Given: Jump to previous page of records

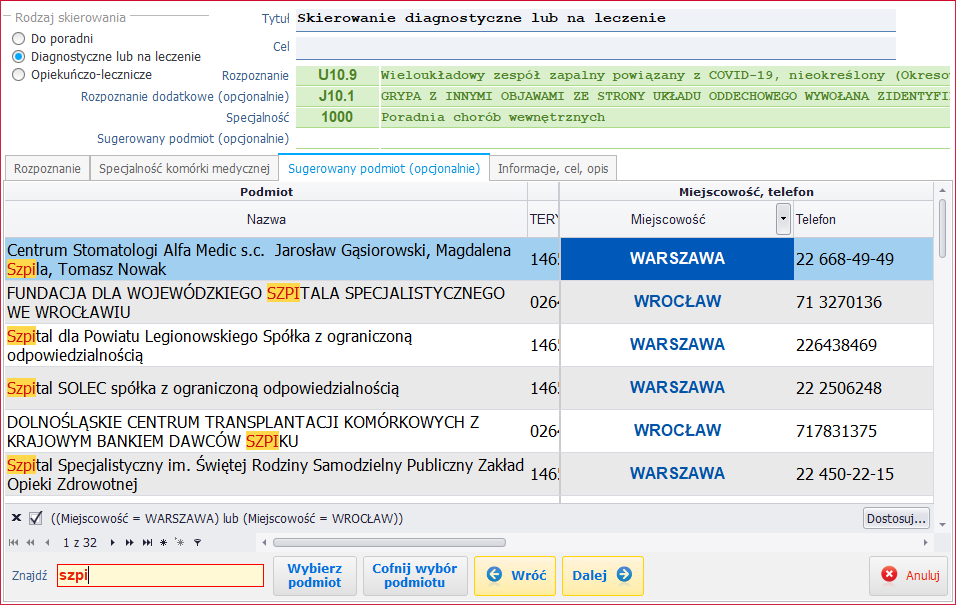Looking at the screenshot, I should (30, 543).
